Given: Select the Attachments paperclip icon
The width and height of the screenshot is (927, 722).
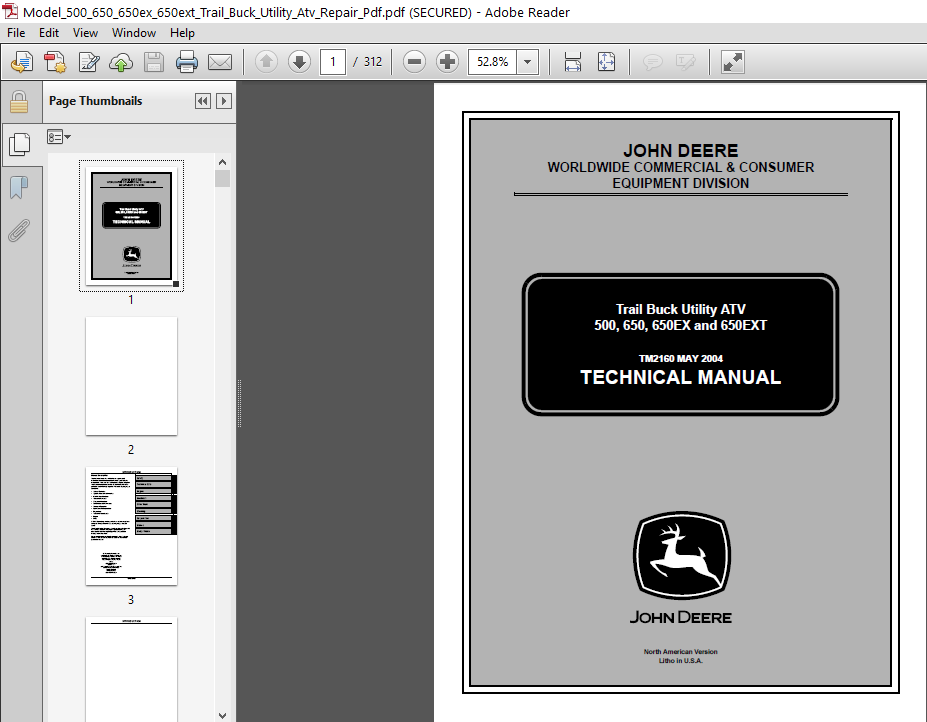Looking at the screenshot, I should click(20, 230).
